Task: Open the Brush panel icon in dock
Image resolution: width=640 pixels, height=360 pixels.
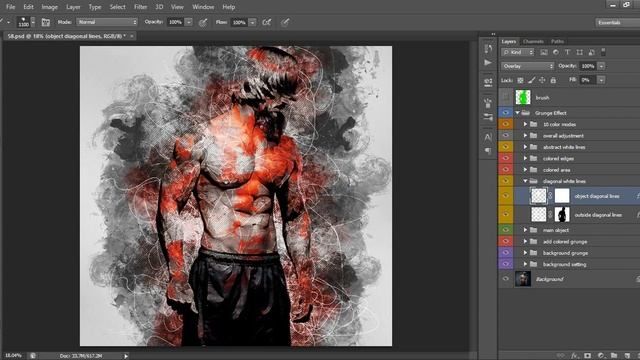Action: 488,117
